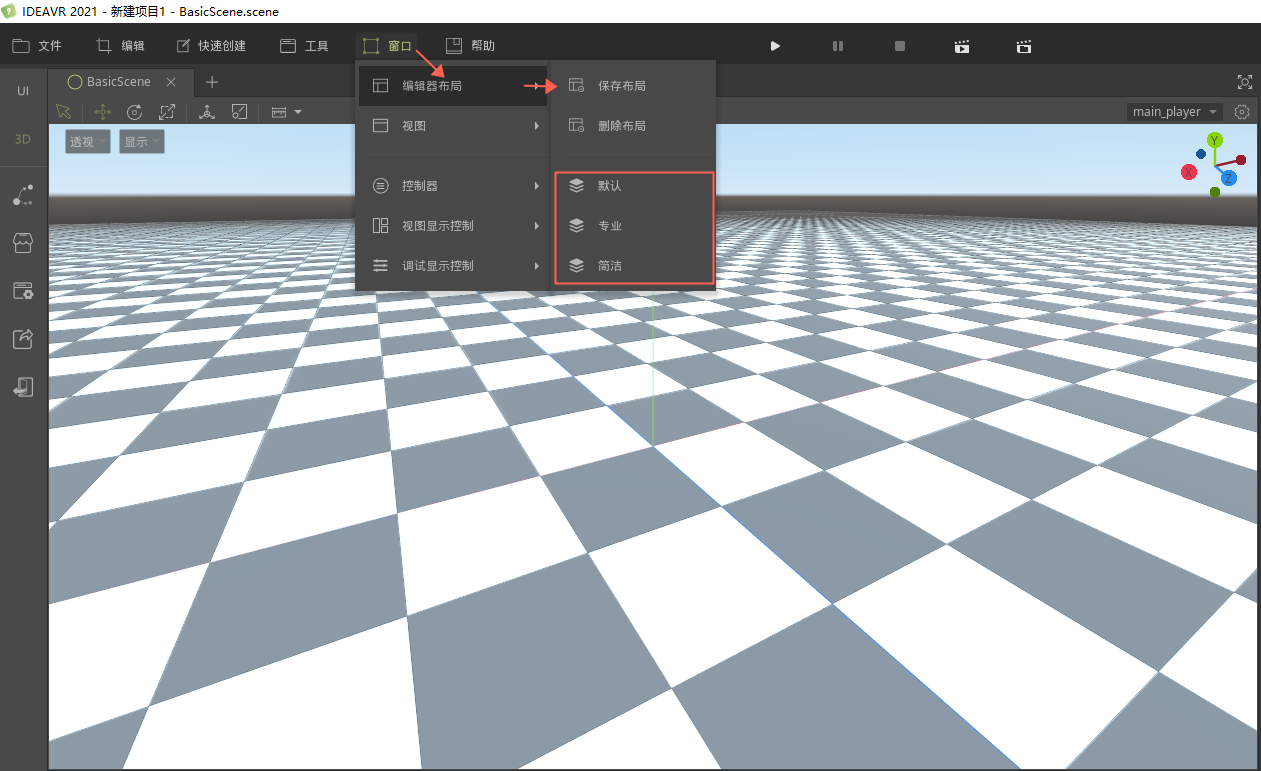This screenshot has height=771, width=1261.
Task: Click the 窗口 menu
Action: click(x=387, y=46)
